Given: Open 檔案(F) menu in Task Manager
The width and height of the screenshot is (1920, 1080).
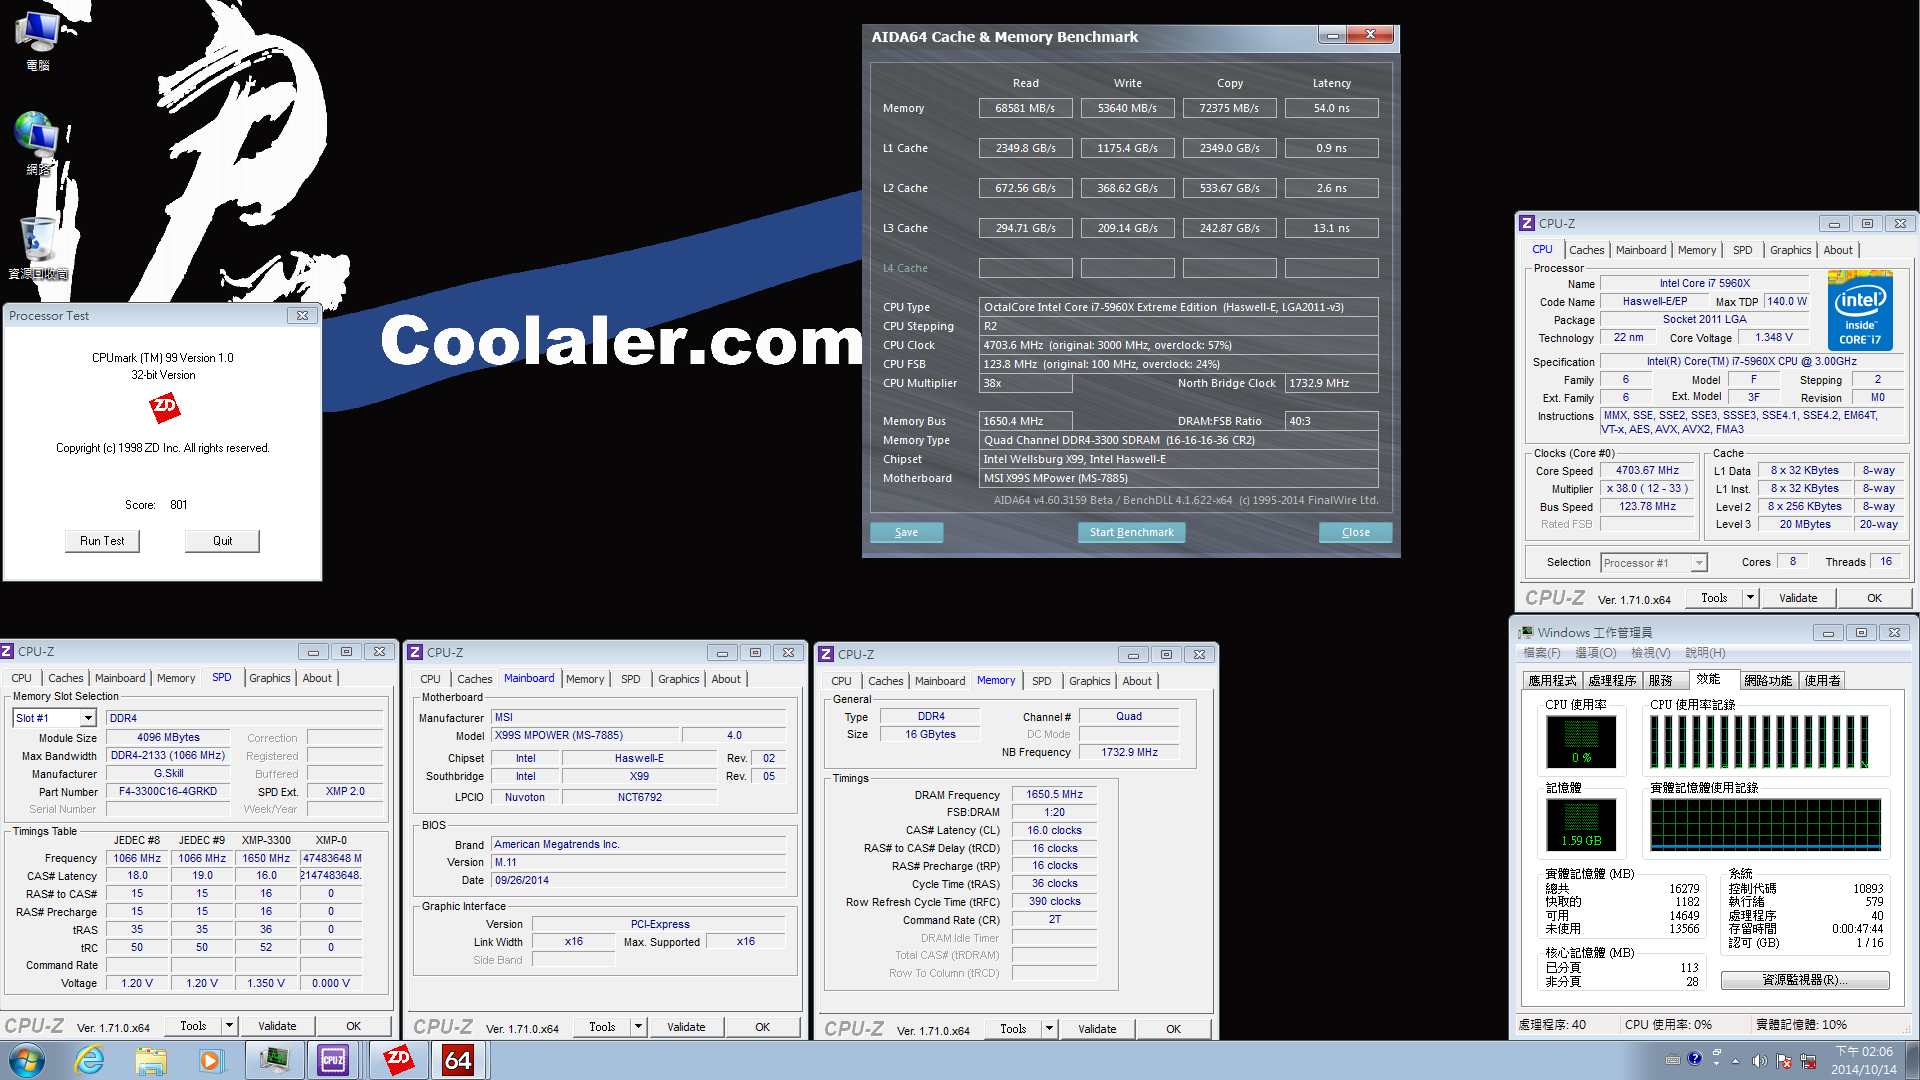Looking at the screenshot, I should click(x=1541, y=653).
